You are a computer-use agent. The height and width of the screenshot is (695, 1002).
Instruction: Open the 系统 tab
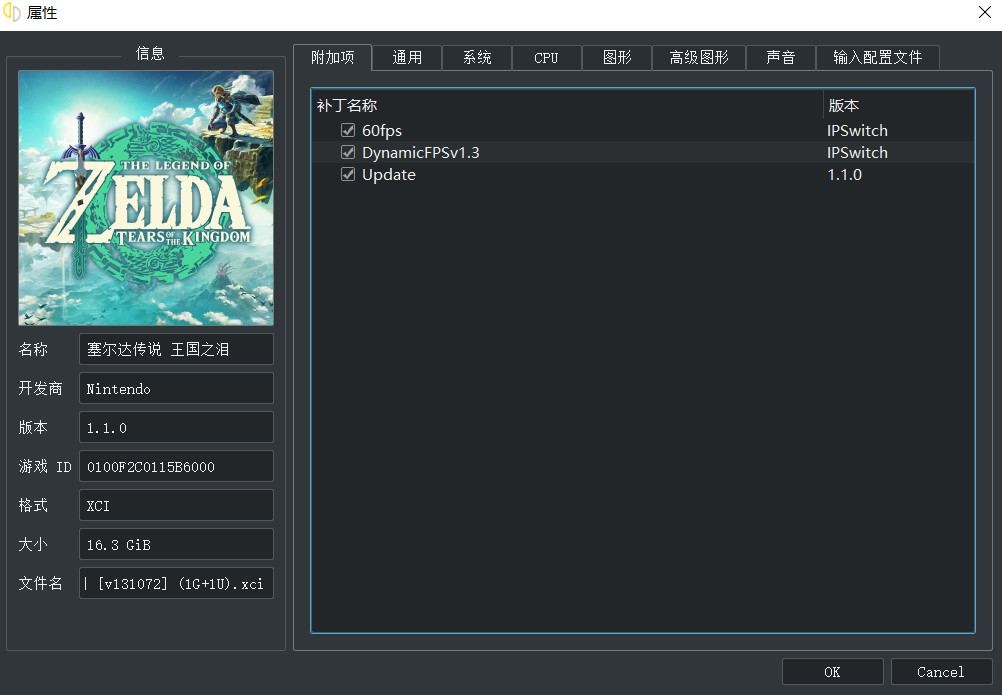pyautogui.click(x=476, y=57)
